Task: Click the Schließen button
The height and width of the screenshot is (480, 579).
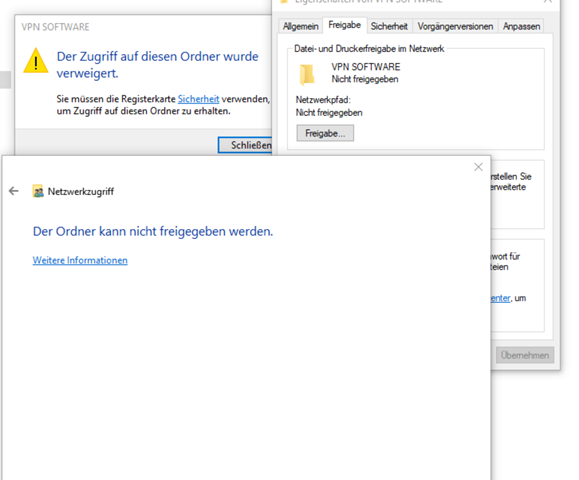Action: 245,145
